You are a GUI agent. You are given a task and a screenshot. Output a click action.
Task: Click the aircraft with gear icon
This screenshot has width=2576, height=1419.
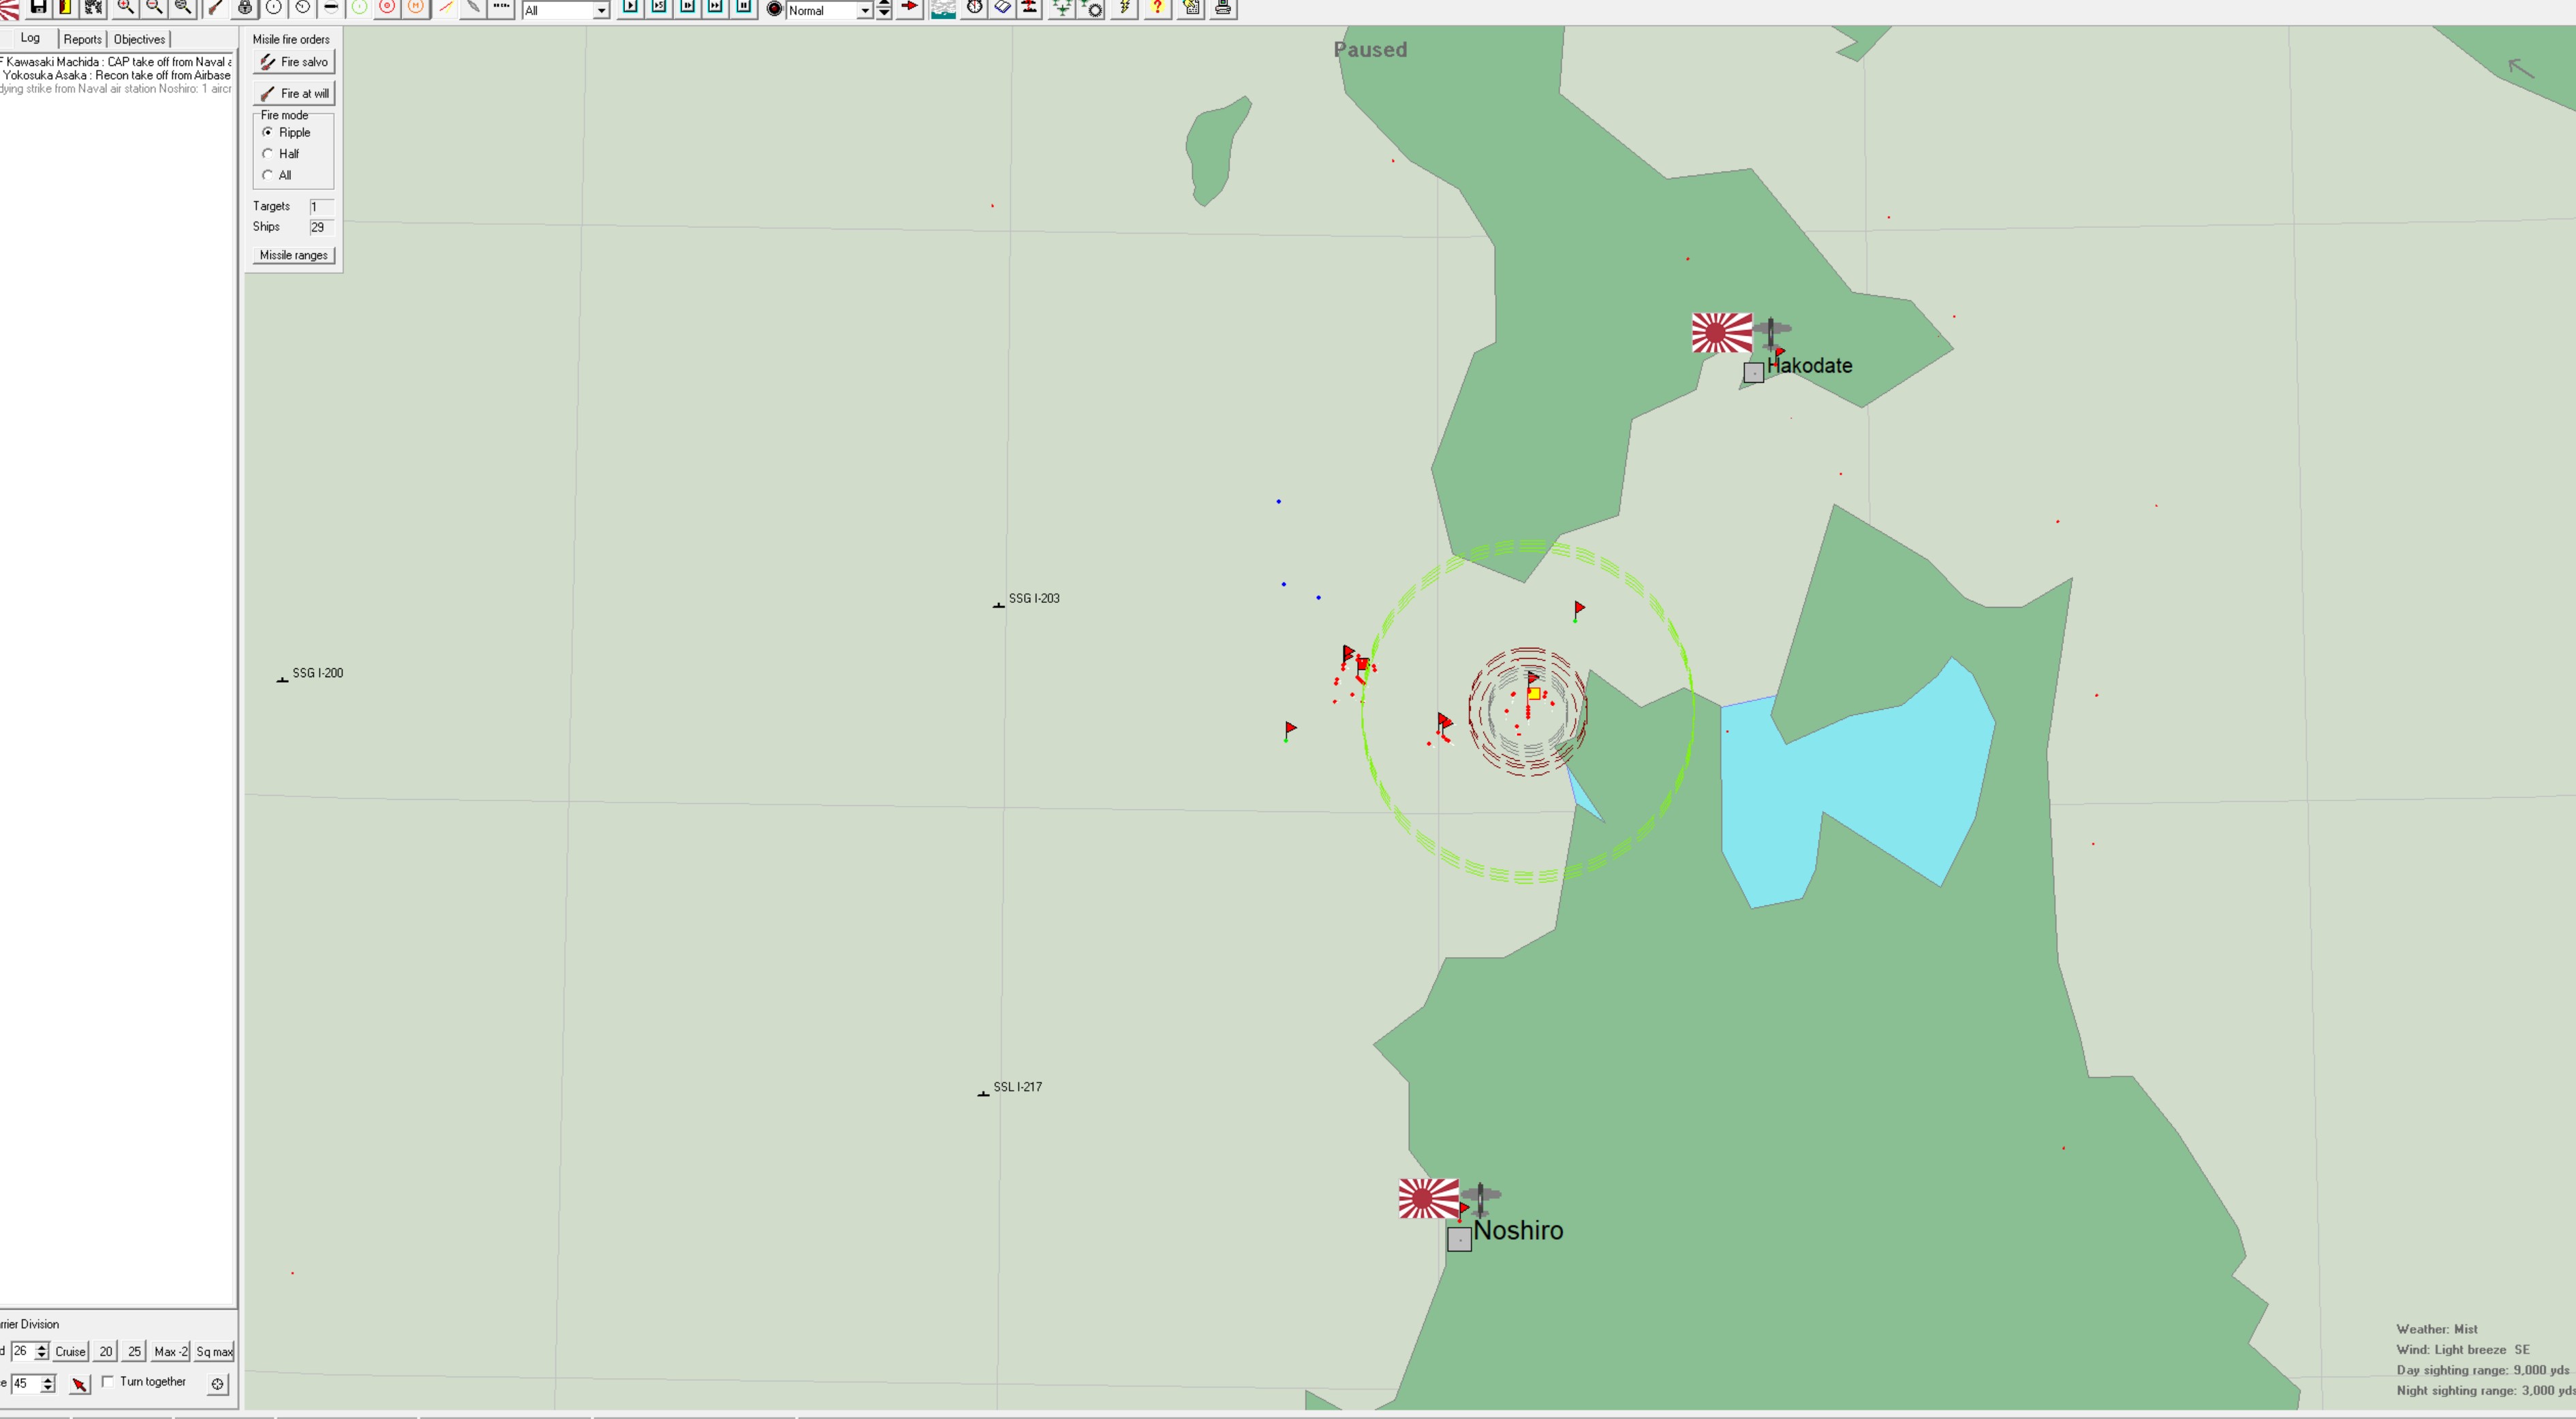1092,9
